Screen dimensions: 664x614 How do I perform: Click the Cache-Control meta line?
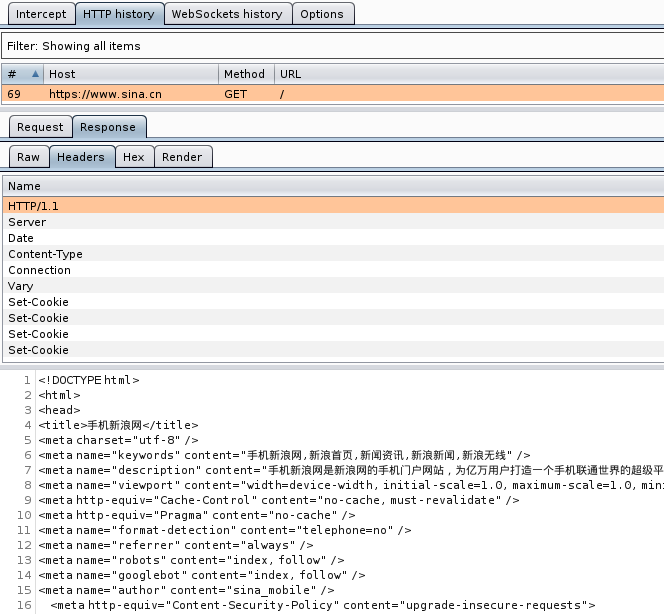279,500
